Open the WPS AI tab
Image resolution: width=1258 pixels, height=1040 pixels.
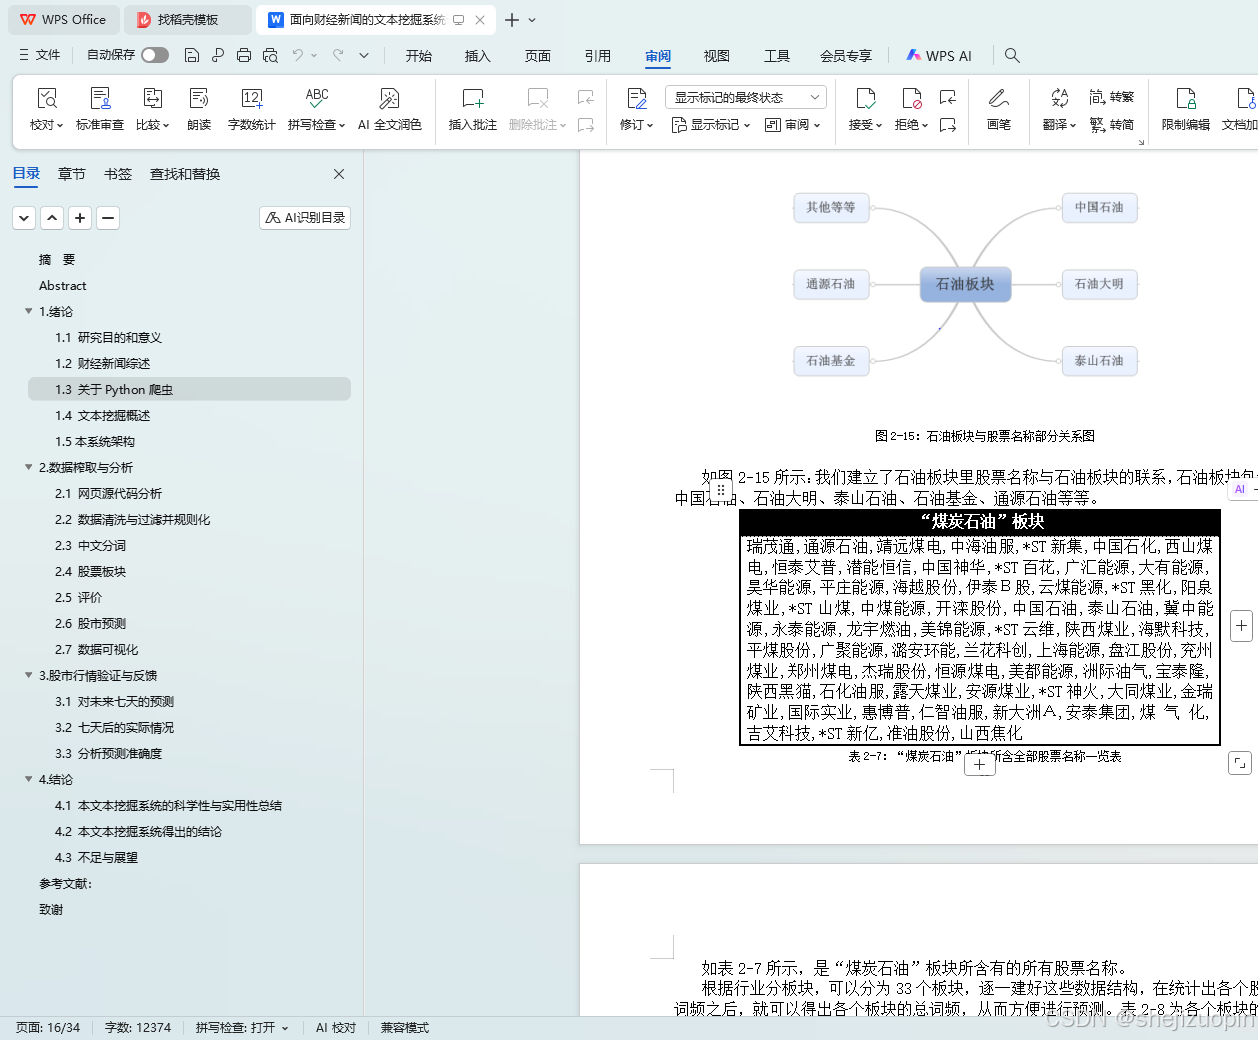939,56
